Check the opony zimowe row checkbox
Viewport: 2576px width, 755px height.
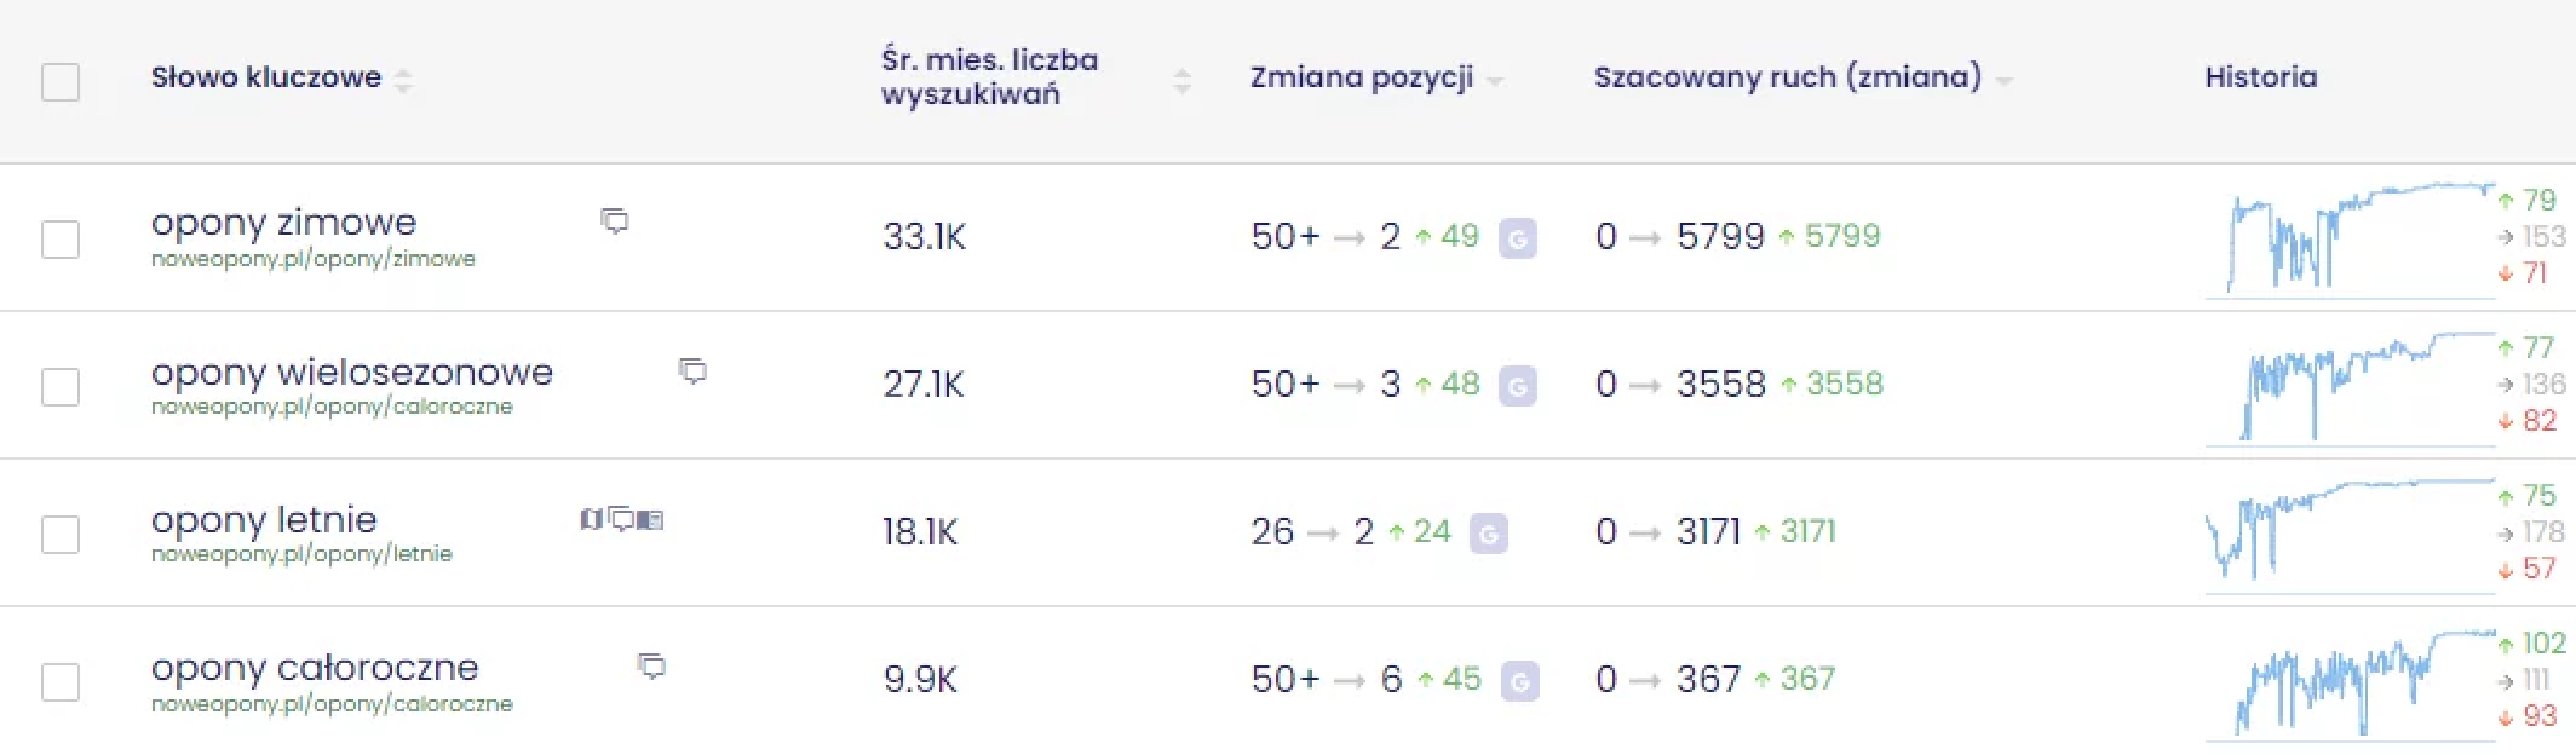[60, 239]
